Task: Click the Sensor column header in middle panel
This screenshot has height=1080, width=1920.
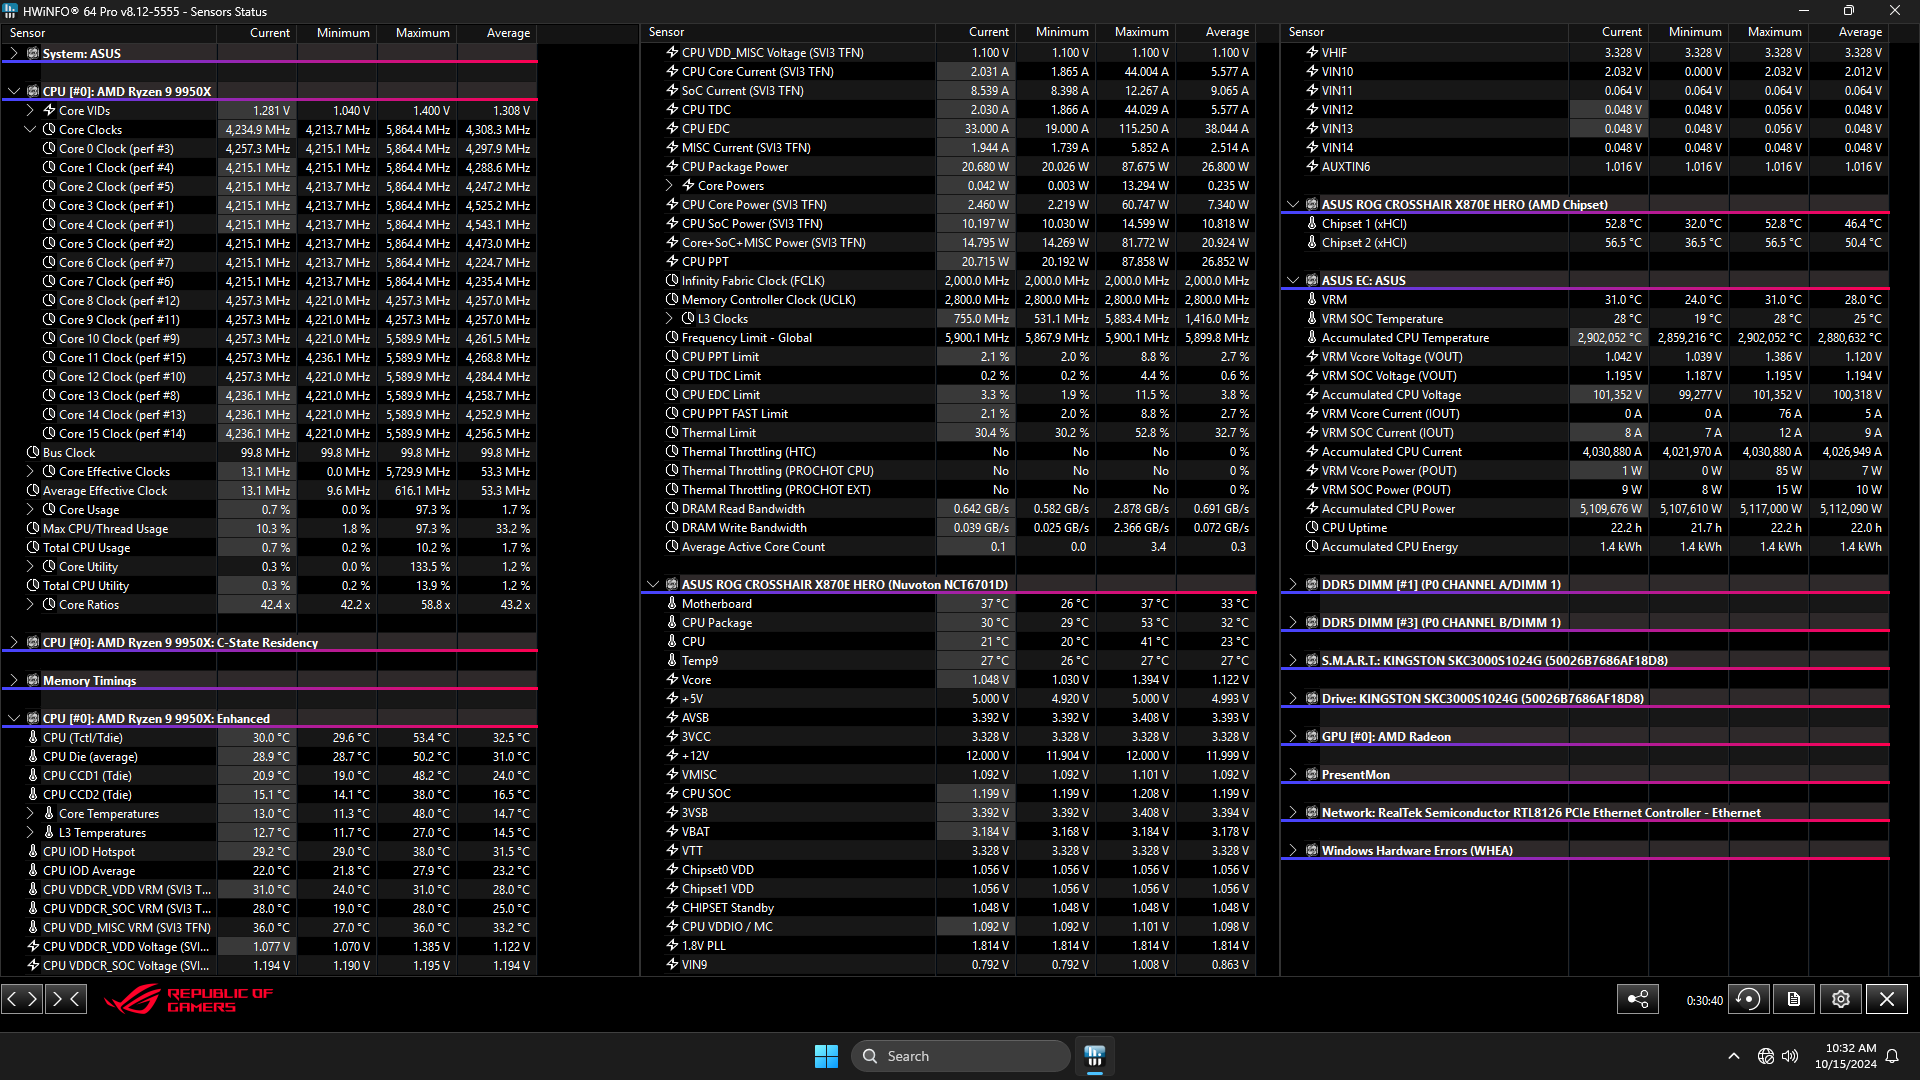Action: tap(667, 32)
